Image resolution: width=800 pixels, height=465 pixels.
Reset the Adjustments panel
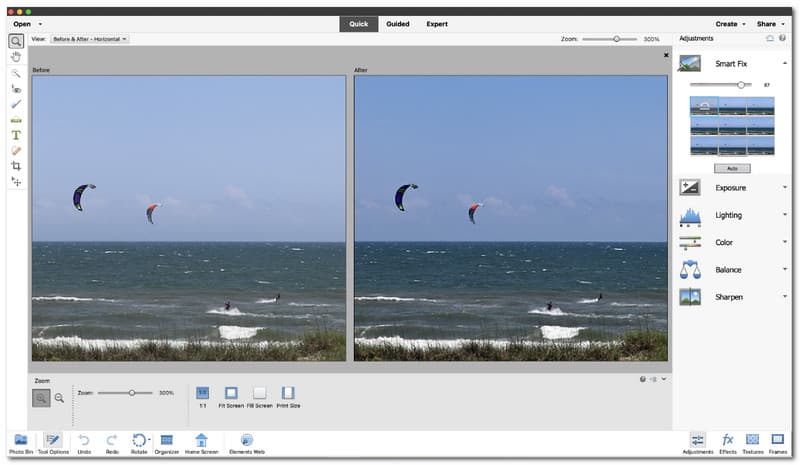(x=770, y=39)
